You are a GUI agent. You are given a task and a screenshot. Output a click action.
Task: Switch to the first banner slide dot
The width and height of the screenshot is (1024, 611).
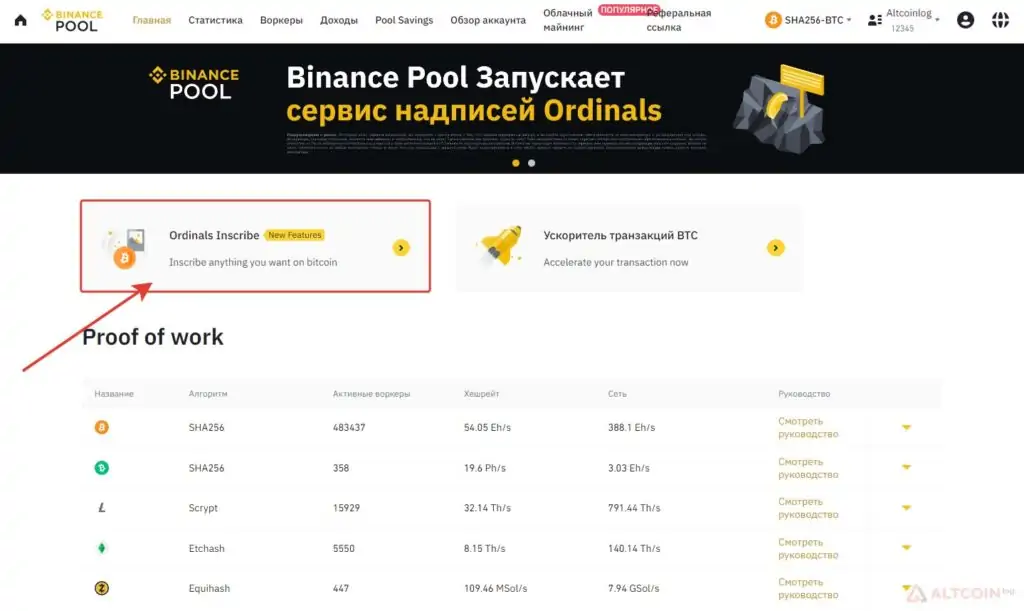click(x=516, y=163)
